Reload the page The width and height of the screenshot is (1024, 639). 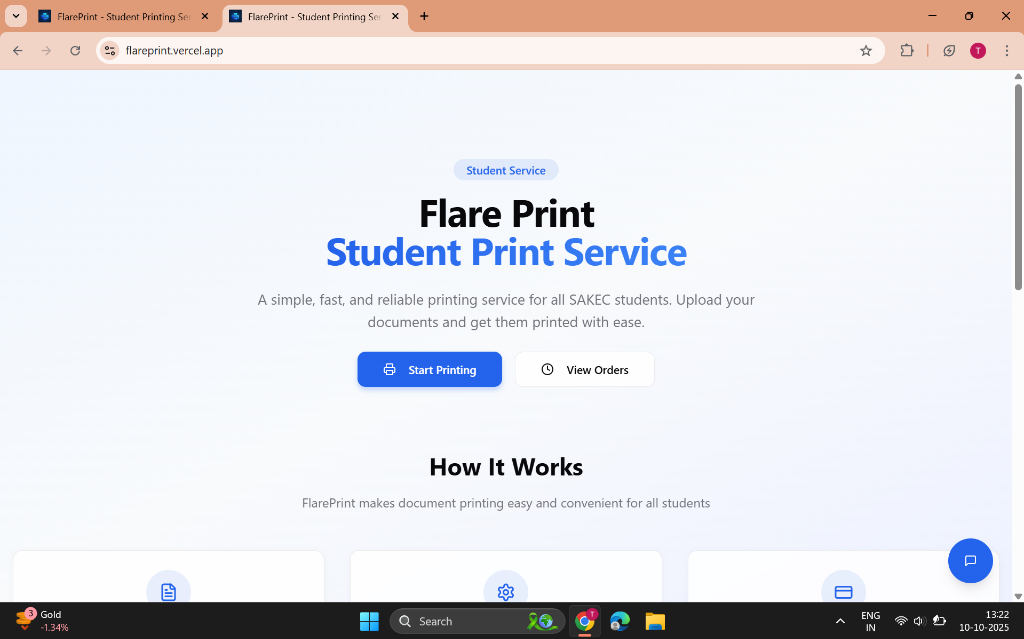pyautogui.click(x=75, y=50)
